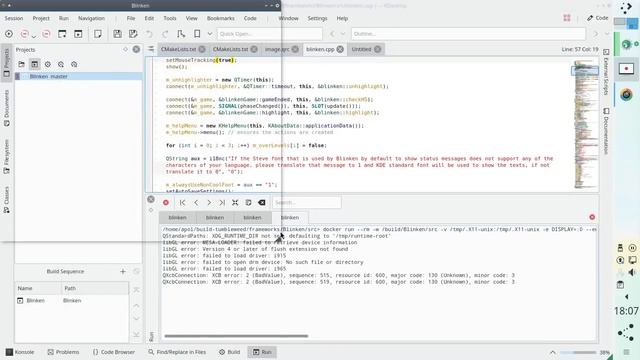This screenshot has width=640, height=360.
Task: Open Find/Replace in Files tool view
Action: pyautogui.click(x=177, y=352)
